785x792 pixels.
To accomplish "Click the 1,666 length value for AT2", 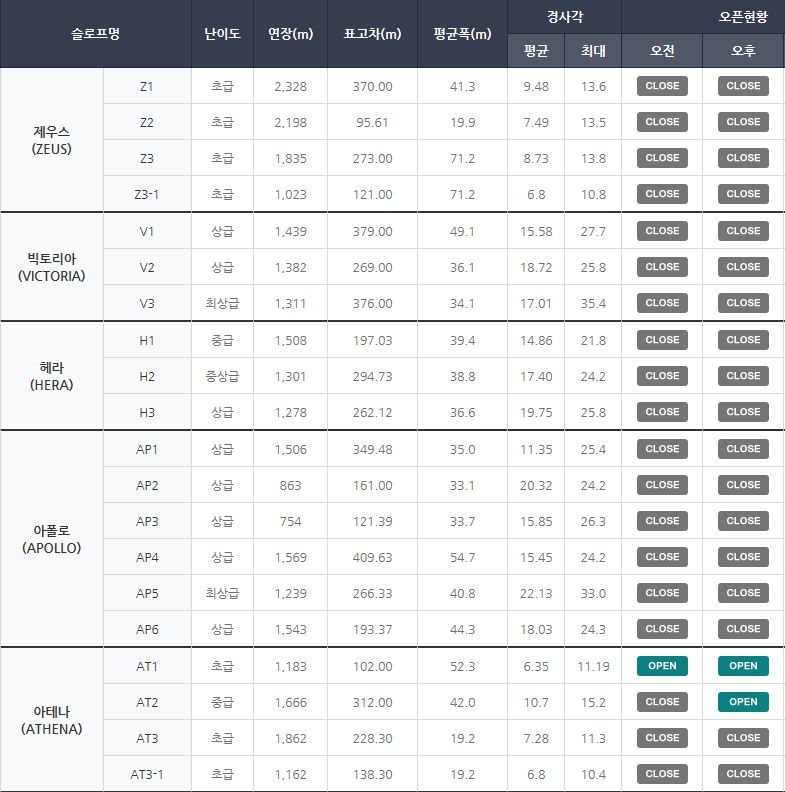I will 290,702.
